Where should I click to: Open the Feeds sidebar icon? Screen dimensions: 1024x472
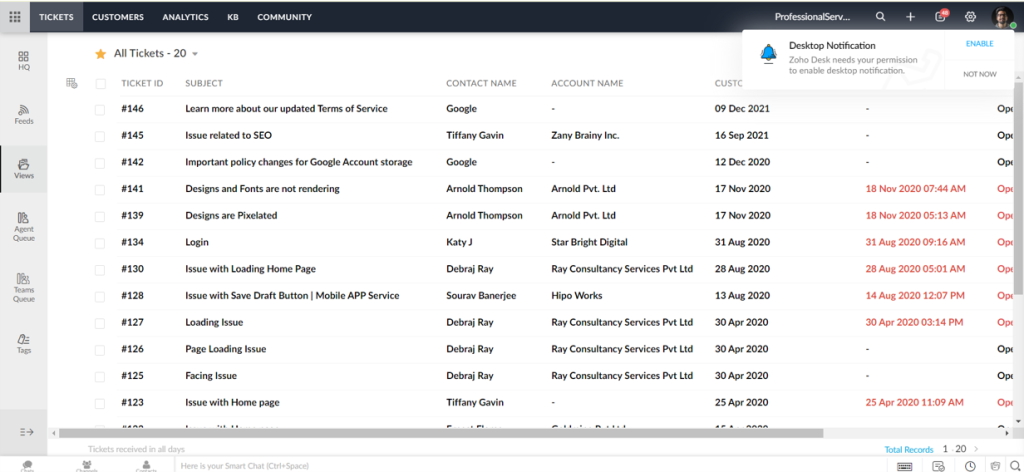pyautogui.click(x=24, y=114)
